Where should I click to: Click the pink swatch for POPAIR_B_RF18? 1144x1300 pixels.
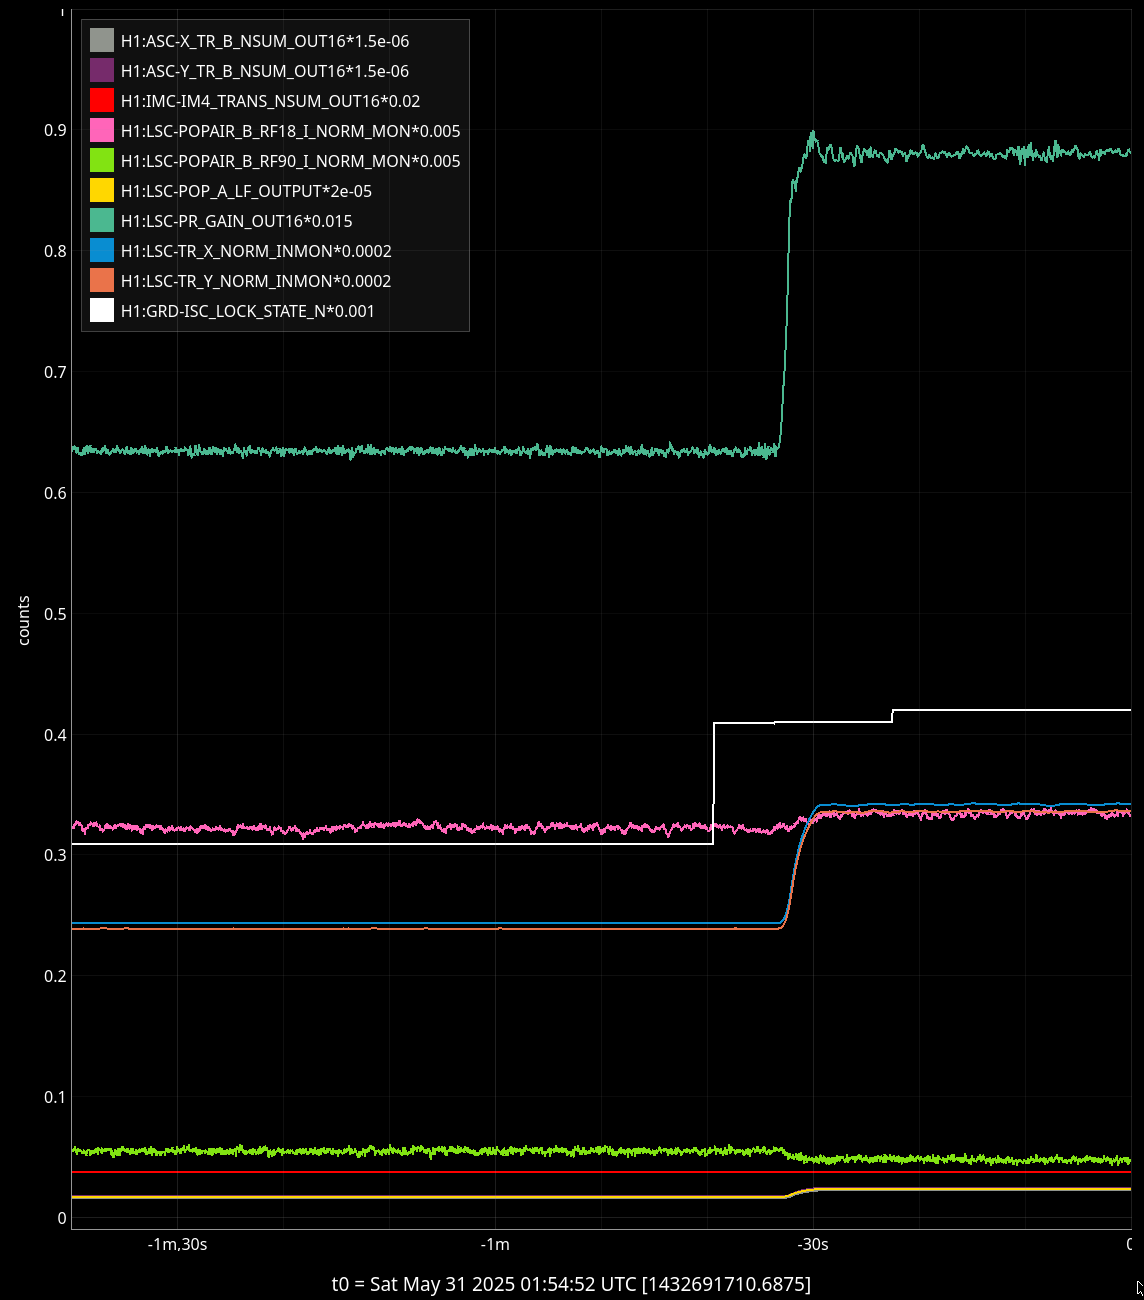(x=102, y=130)
